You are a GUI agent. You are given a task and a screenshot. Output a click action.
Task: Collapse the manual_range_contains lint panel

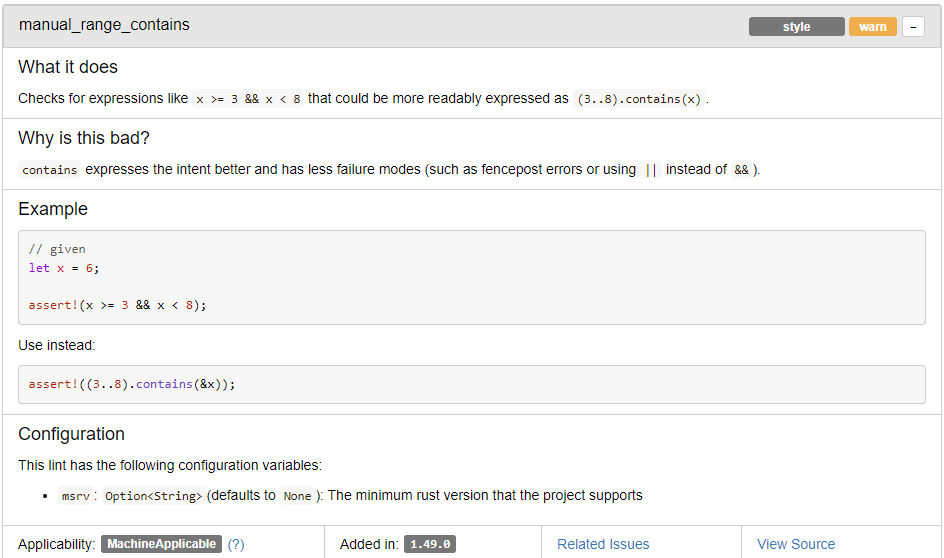click(913, 27)
